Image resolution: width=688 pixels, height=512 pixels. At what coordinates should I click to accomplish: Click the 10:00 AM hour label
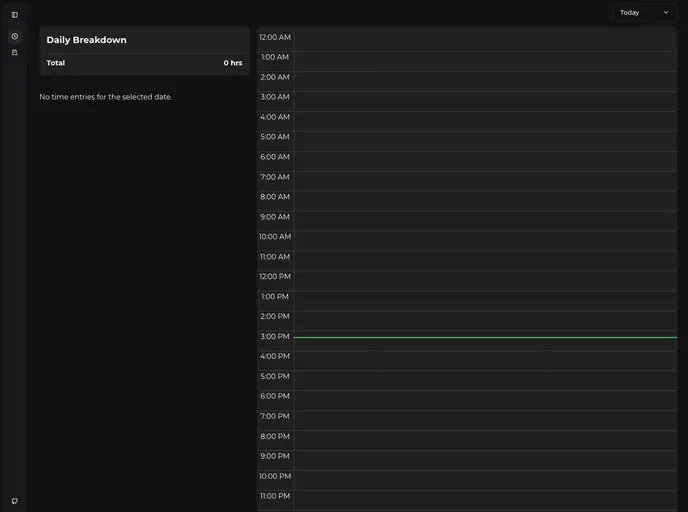click(275, 237)
